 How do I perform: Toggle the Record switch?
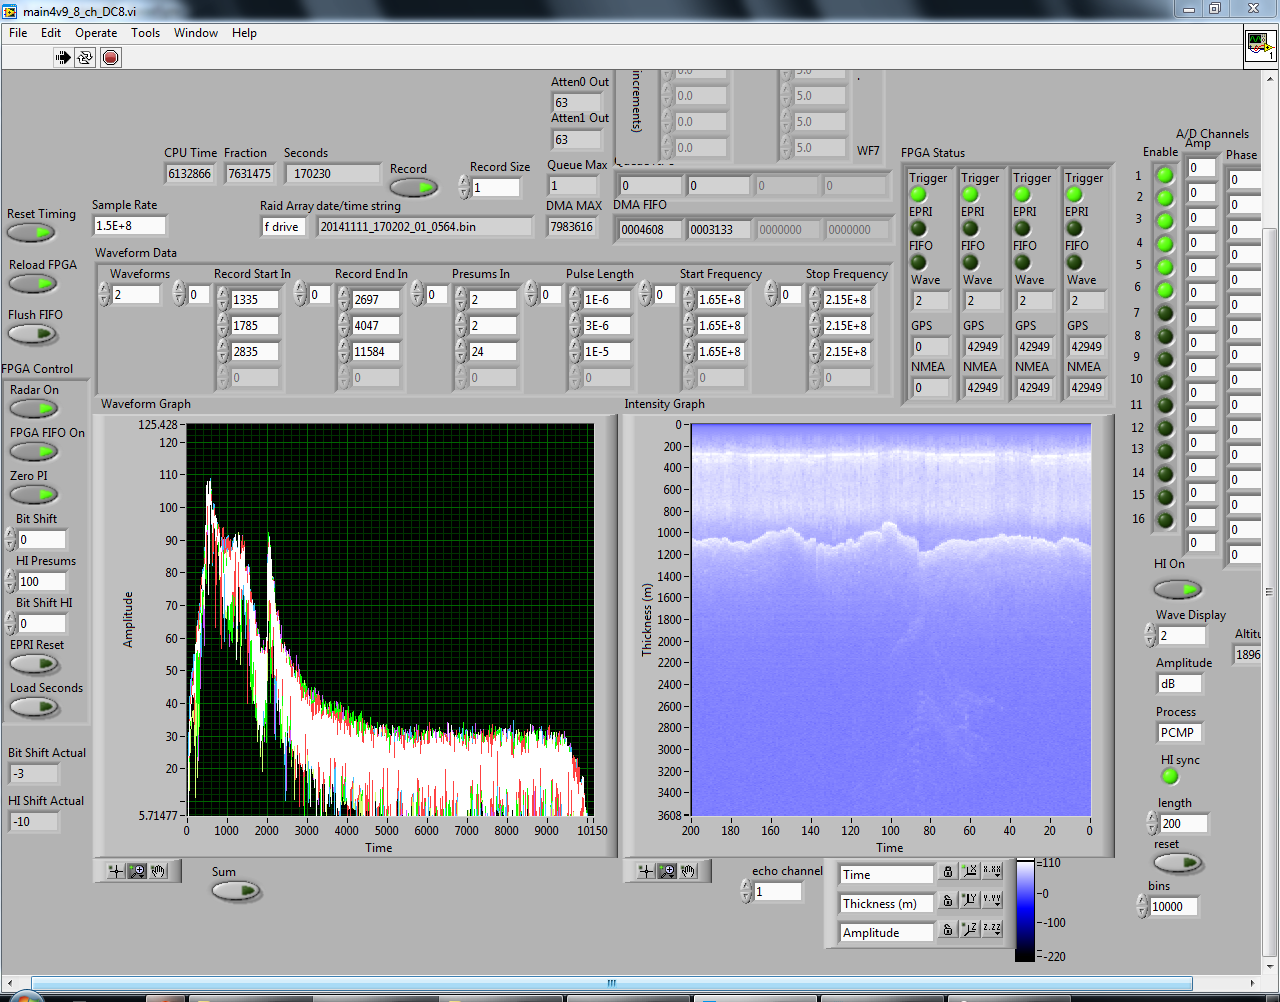pyautogui.click(x=413, y=188)
